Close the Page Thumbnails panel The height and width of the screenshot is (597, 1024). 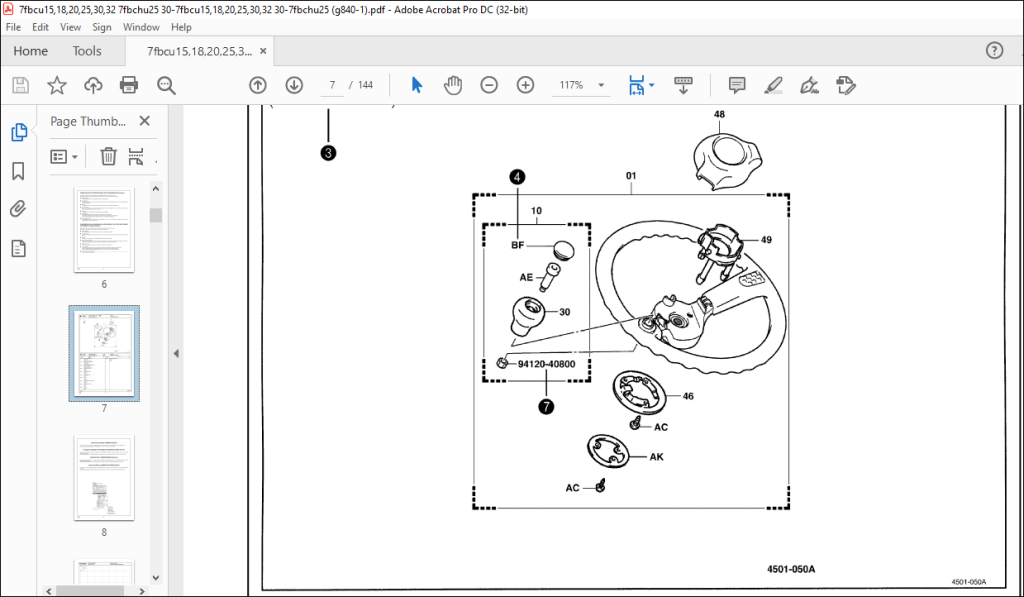click(144, 121)
